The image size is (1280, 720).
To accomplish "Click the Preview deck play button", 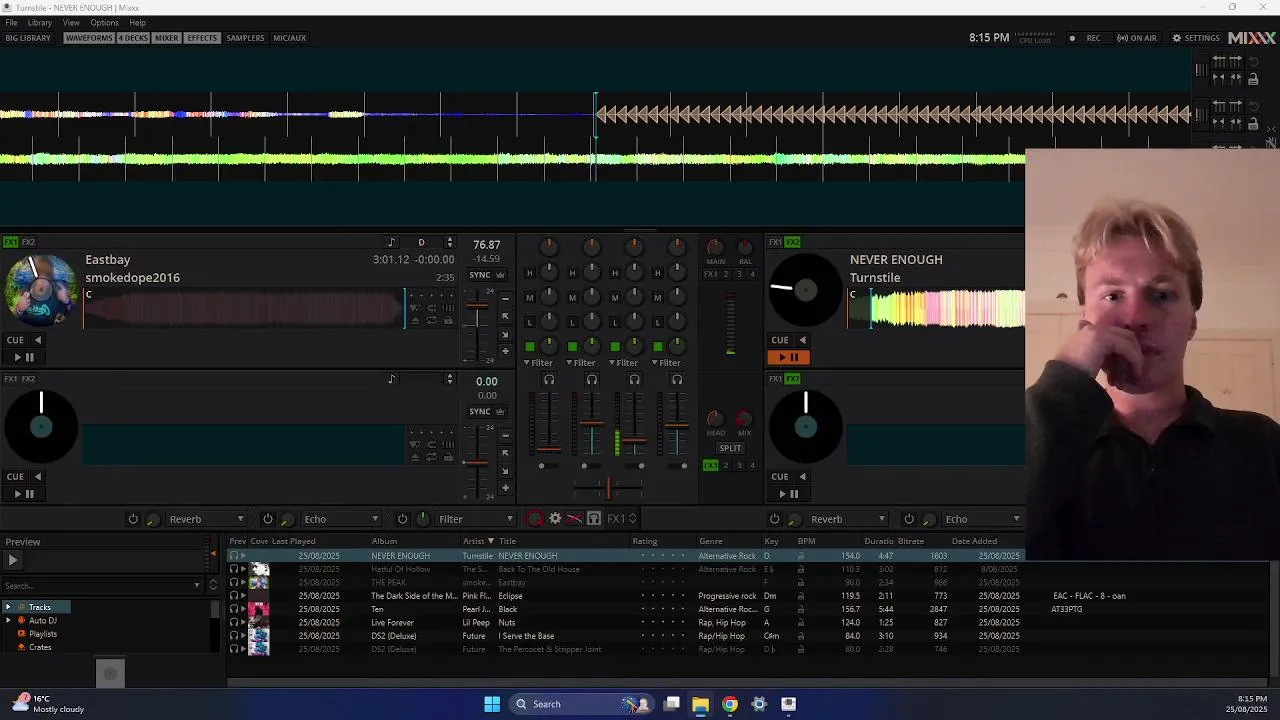I will (x=13, y=560).
